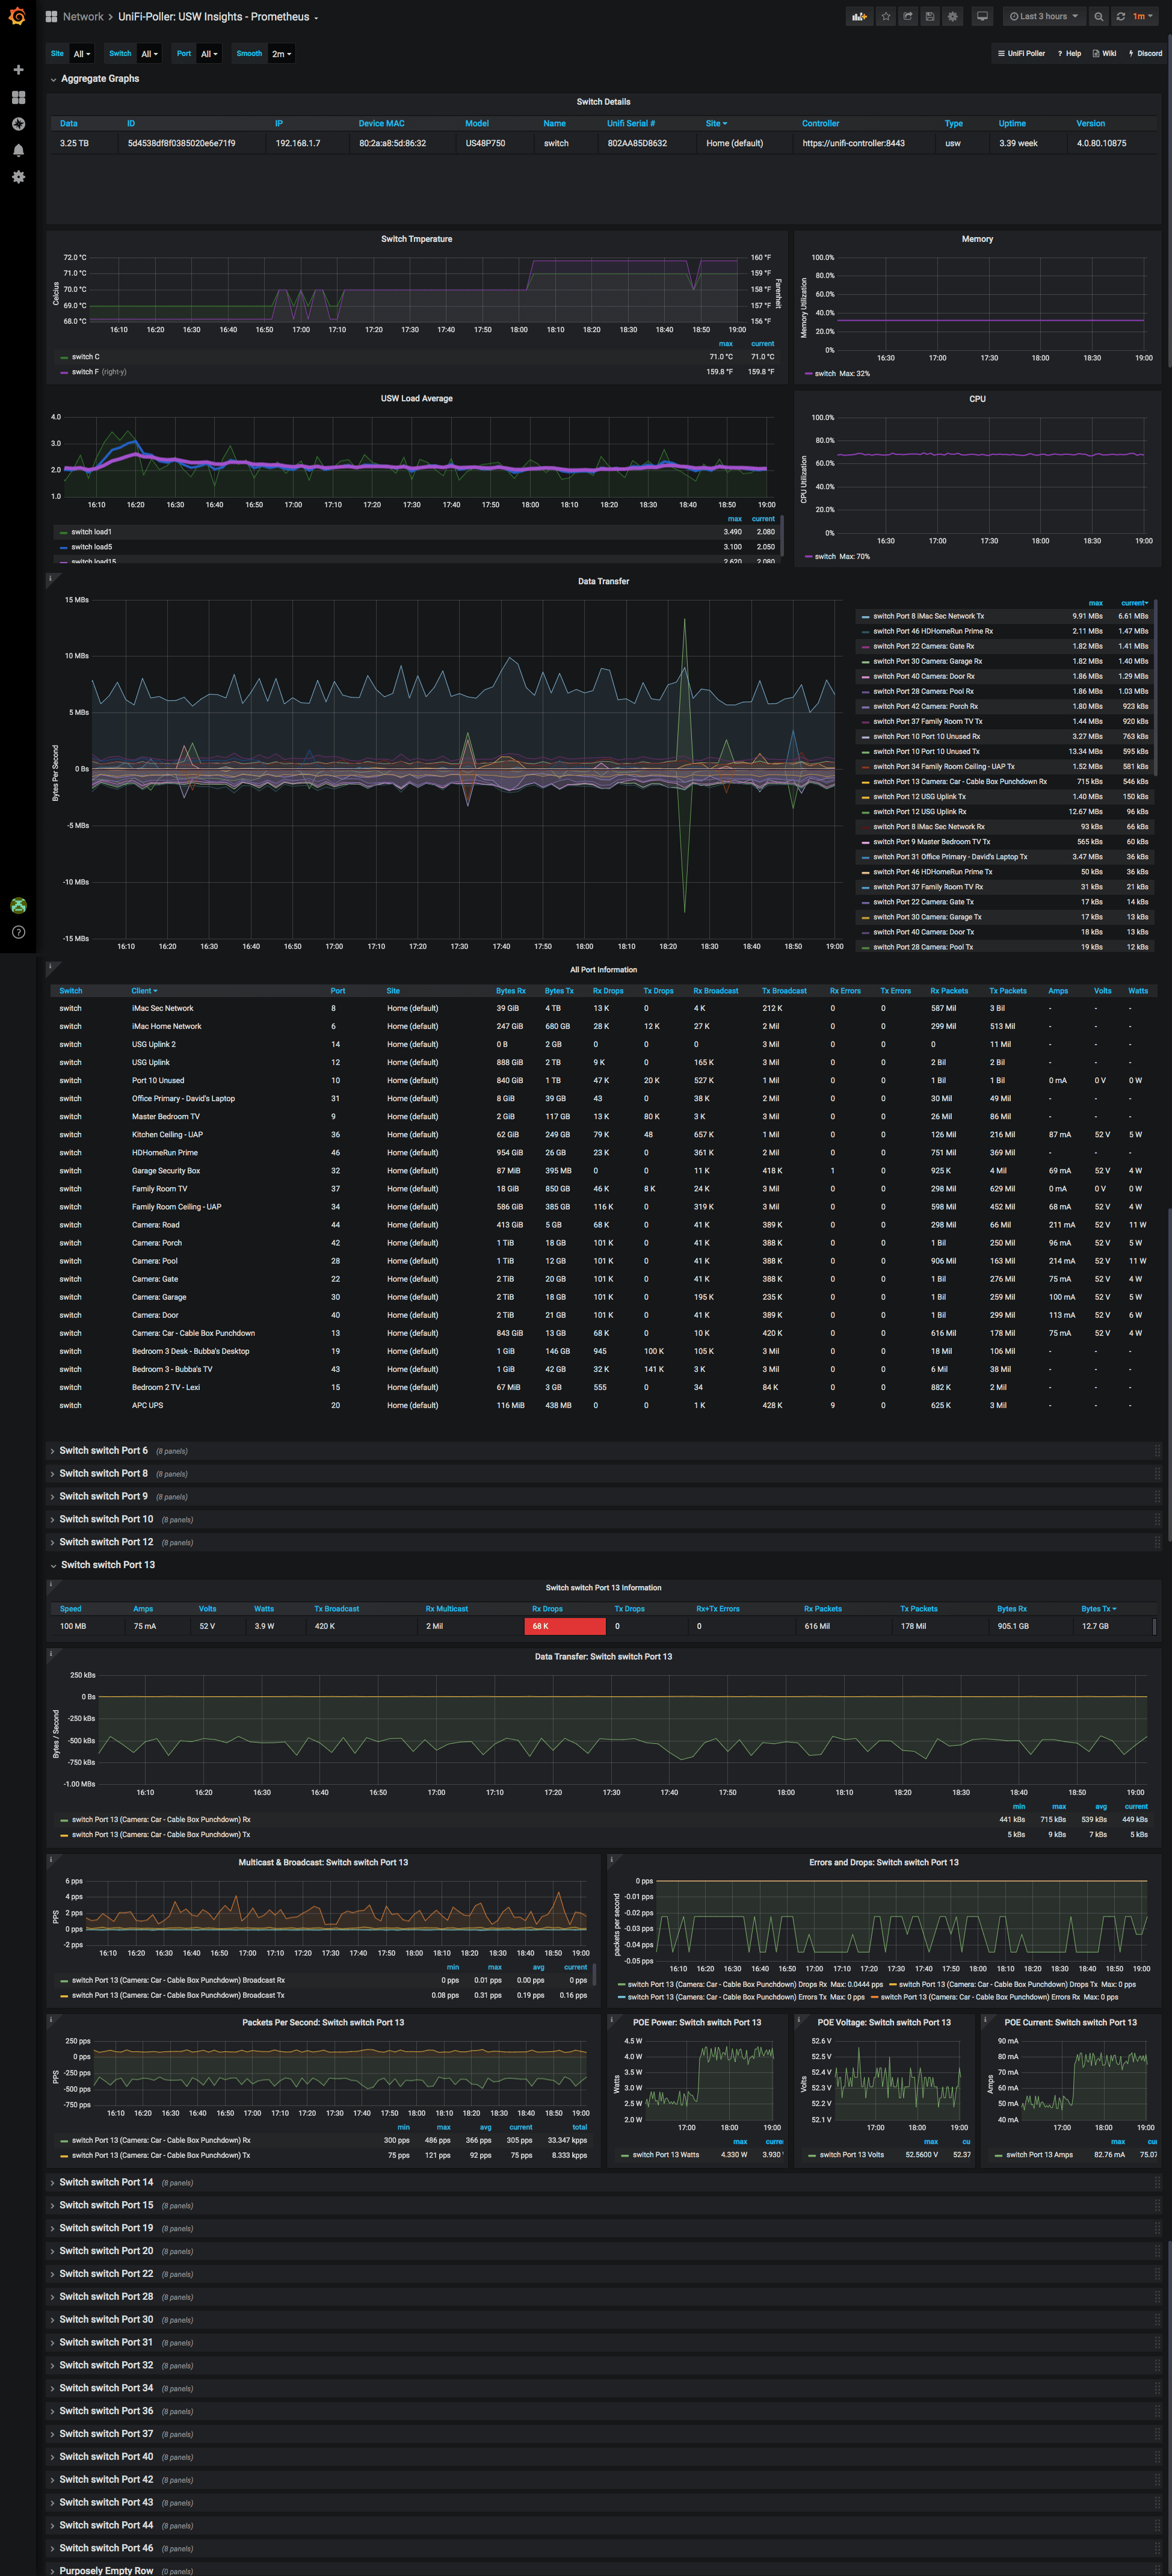Image resolution: width=1172 pixels, height=2576 pixels.
Task: Click the zoom out time range icon
Action: click(x=1098, y=17)
